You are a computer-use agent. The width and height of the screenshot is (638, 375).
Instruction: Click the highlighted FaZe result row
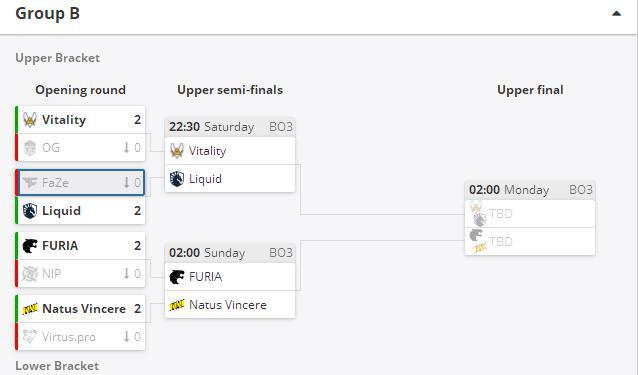point(81,183)
